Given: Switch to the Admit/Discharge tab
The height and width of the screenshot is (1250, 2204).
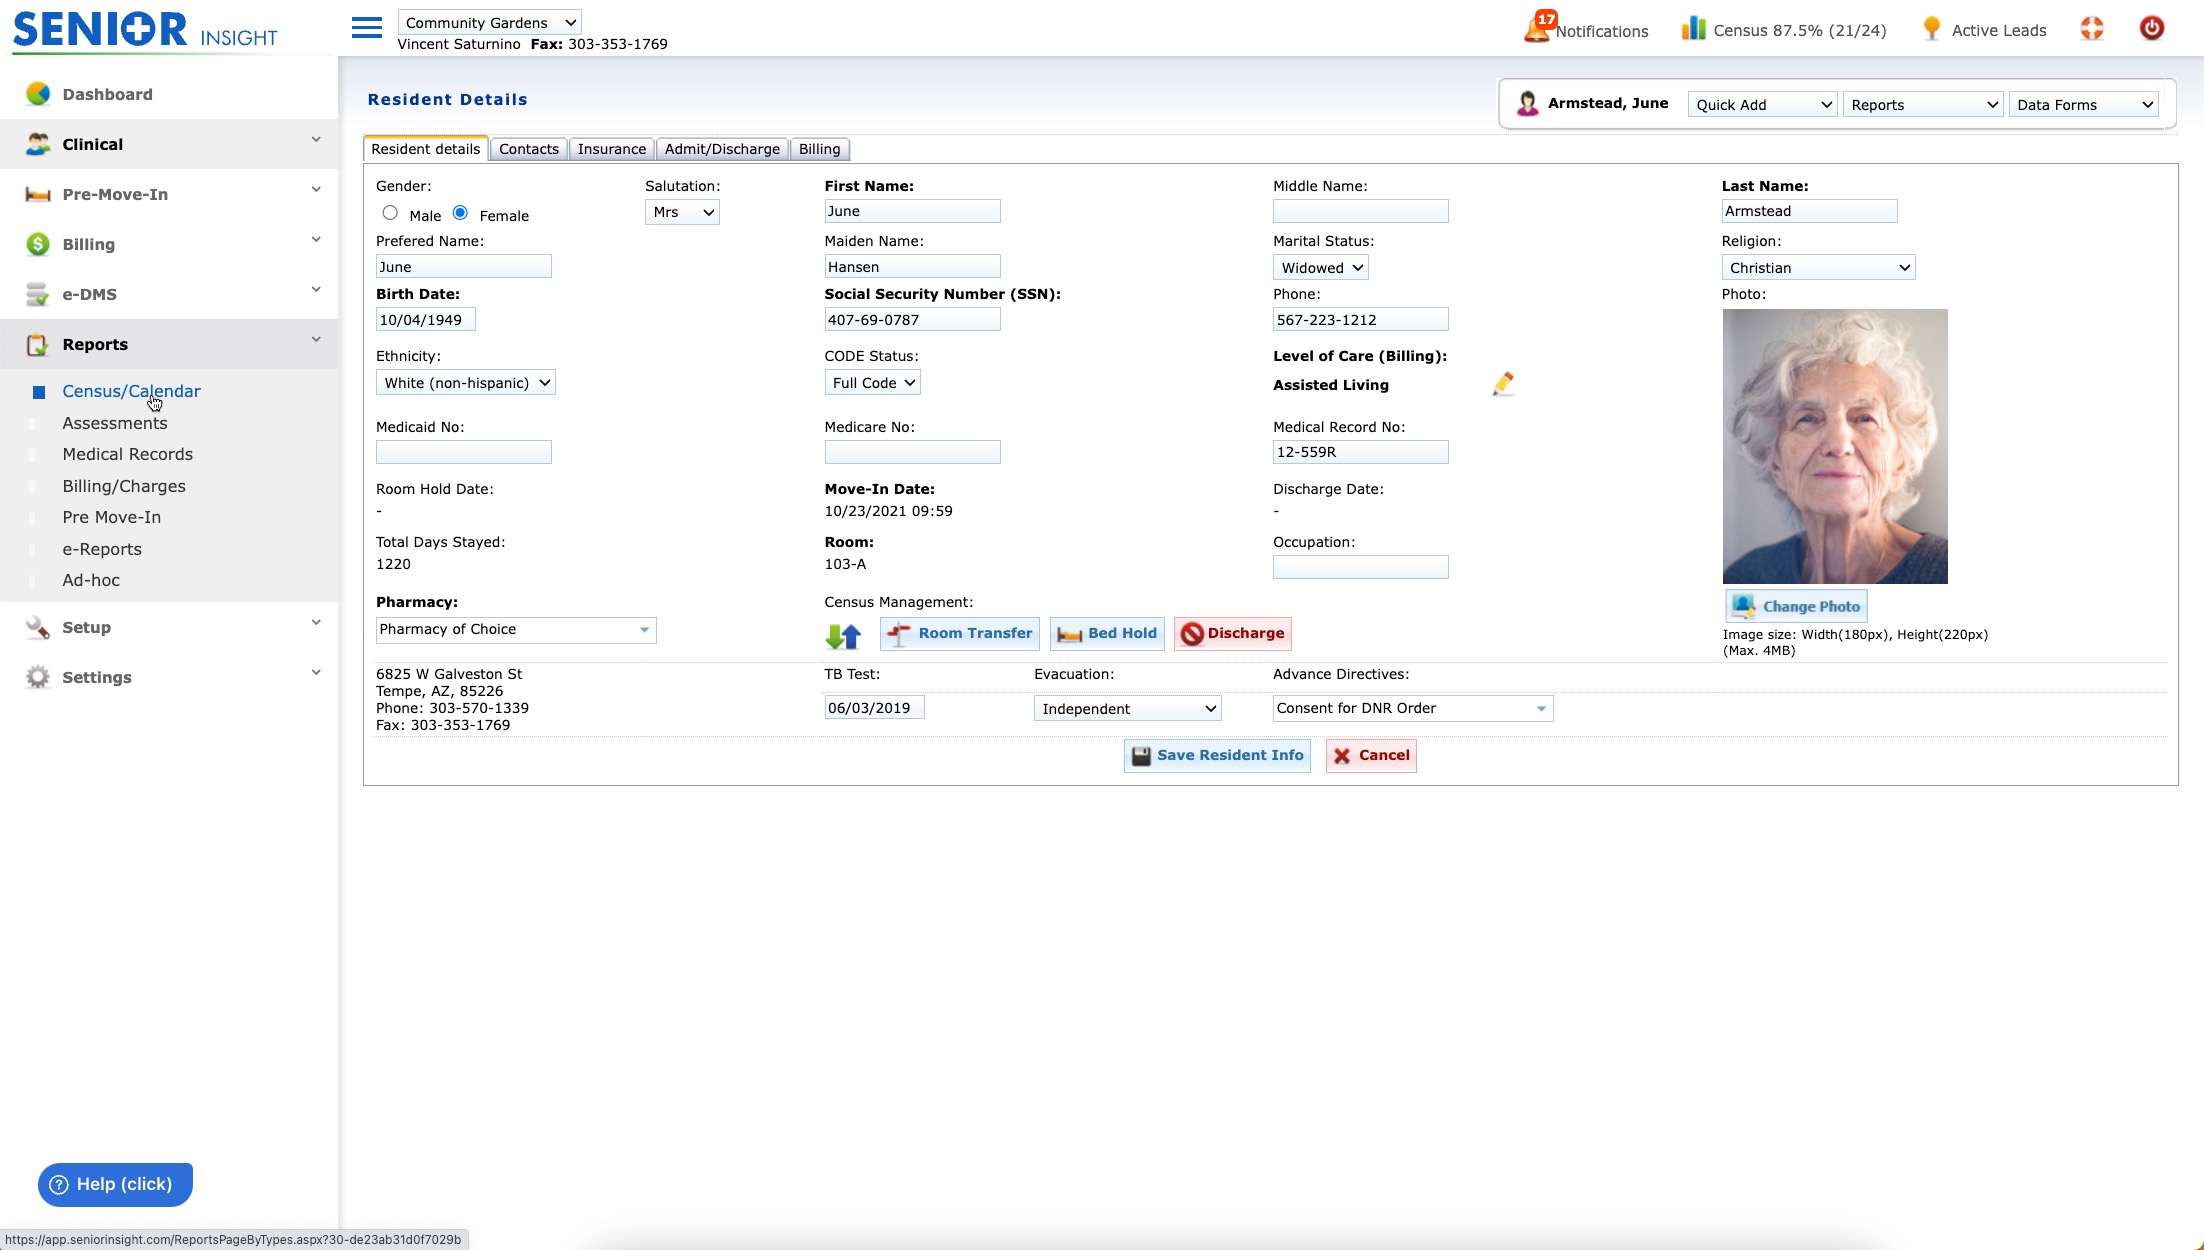Looking at the screenshot, I should [x=721, y=148].
